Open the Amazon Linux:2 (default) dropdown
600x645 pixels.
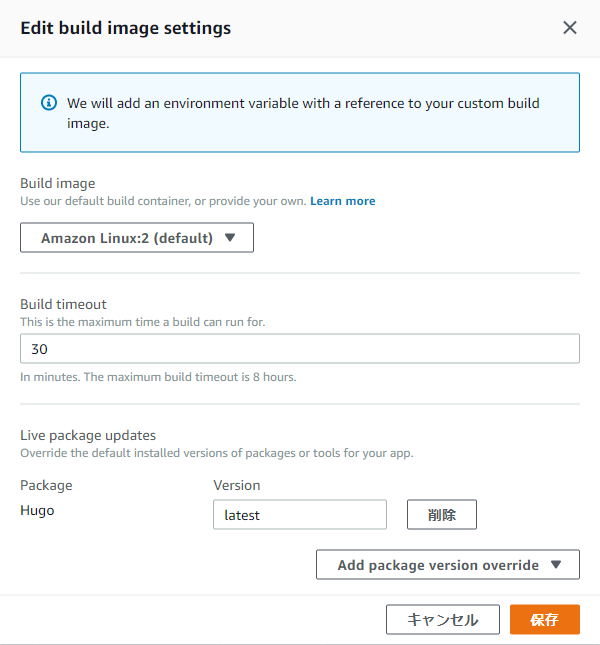(x=137, y=237)
